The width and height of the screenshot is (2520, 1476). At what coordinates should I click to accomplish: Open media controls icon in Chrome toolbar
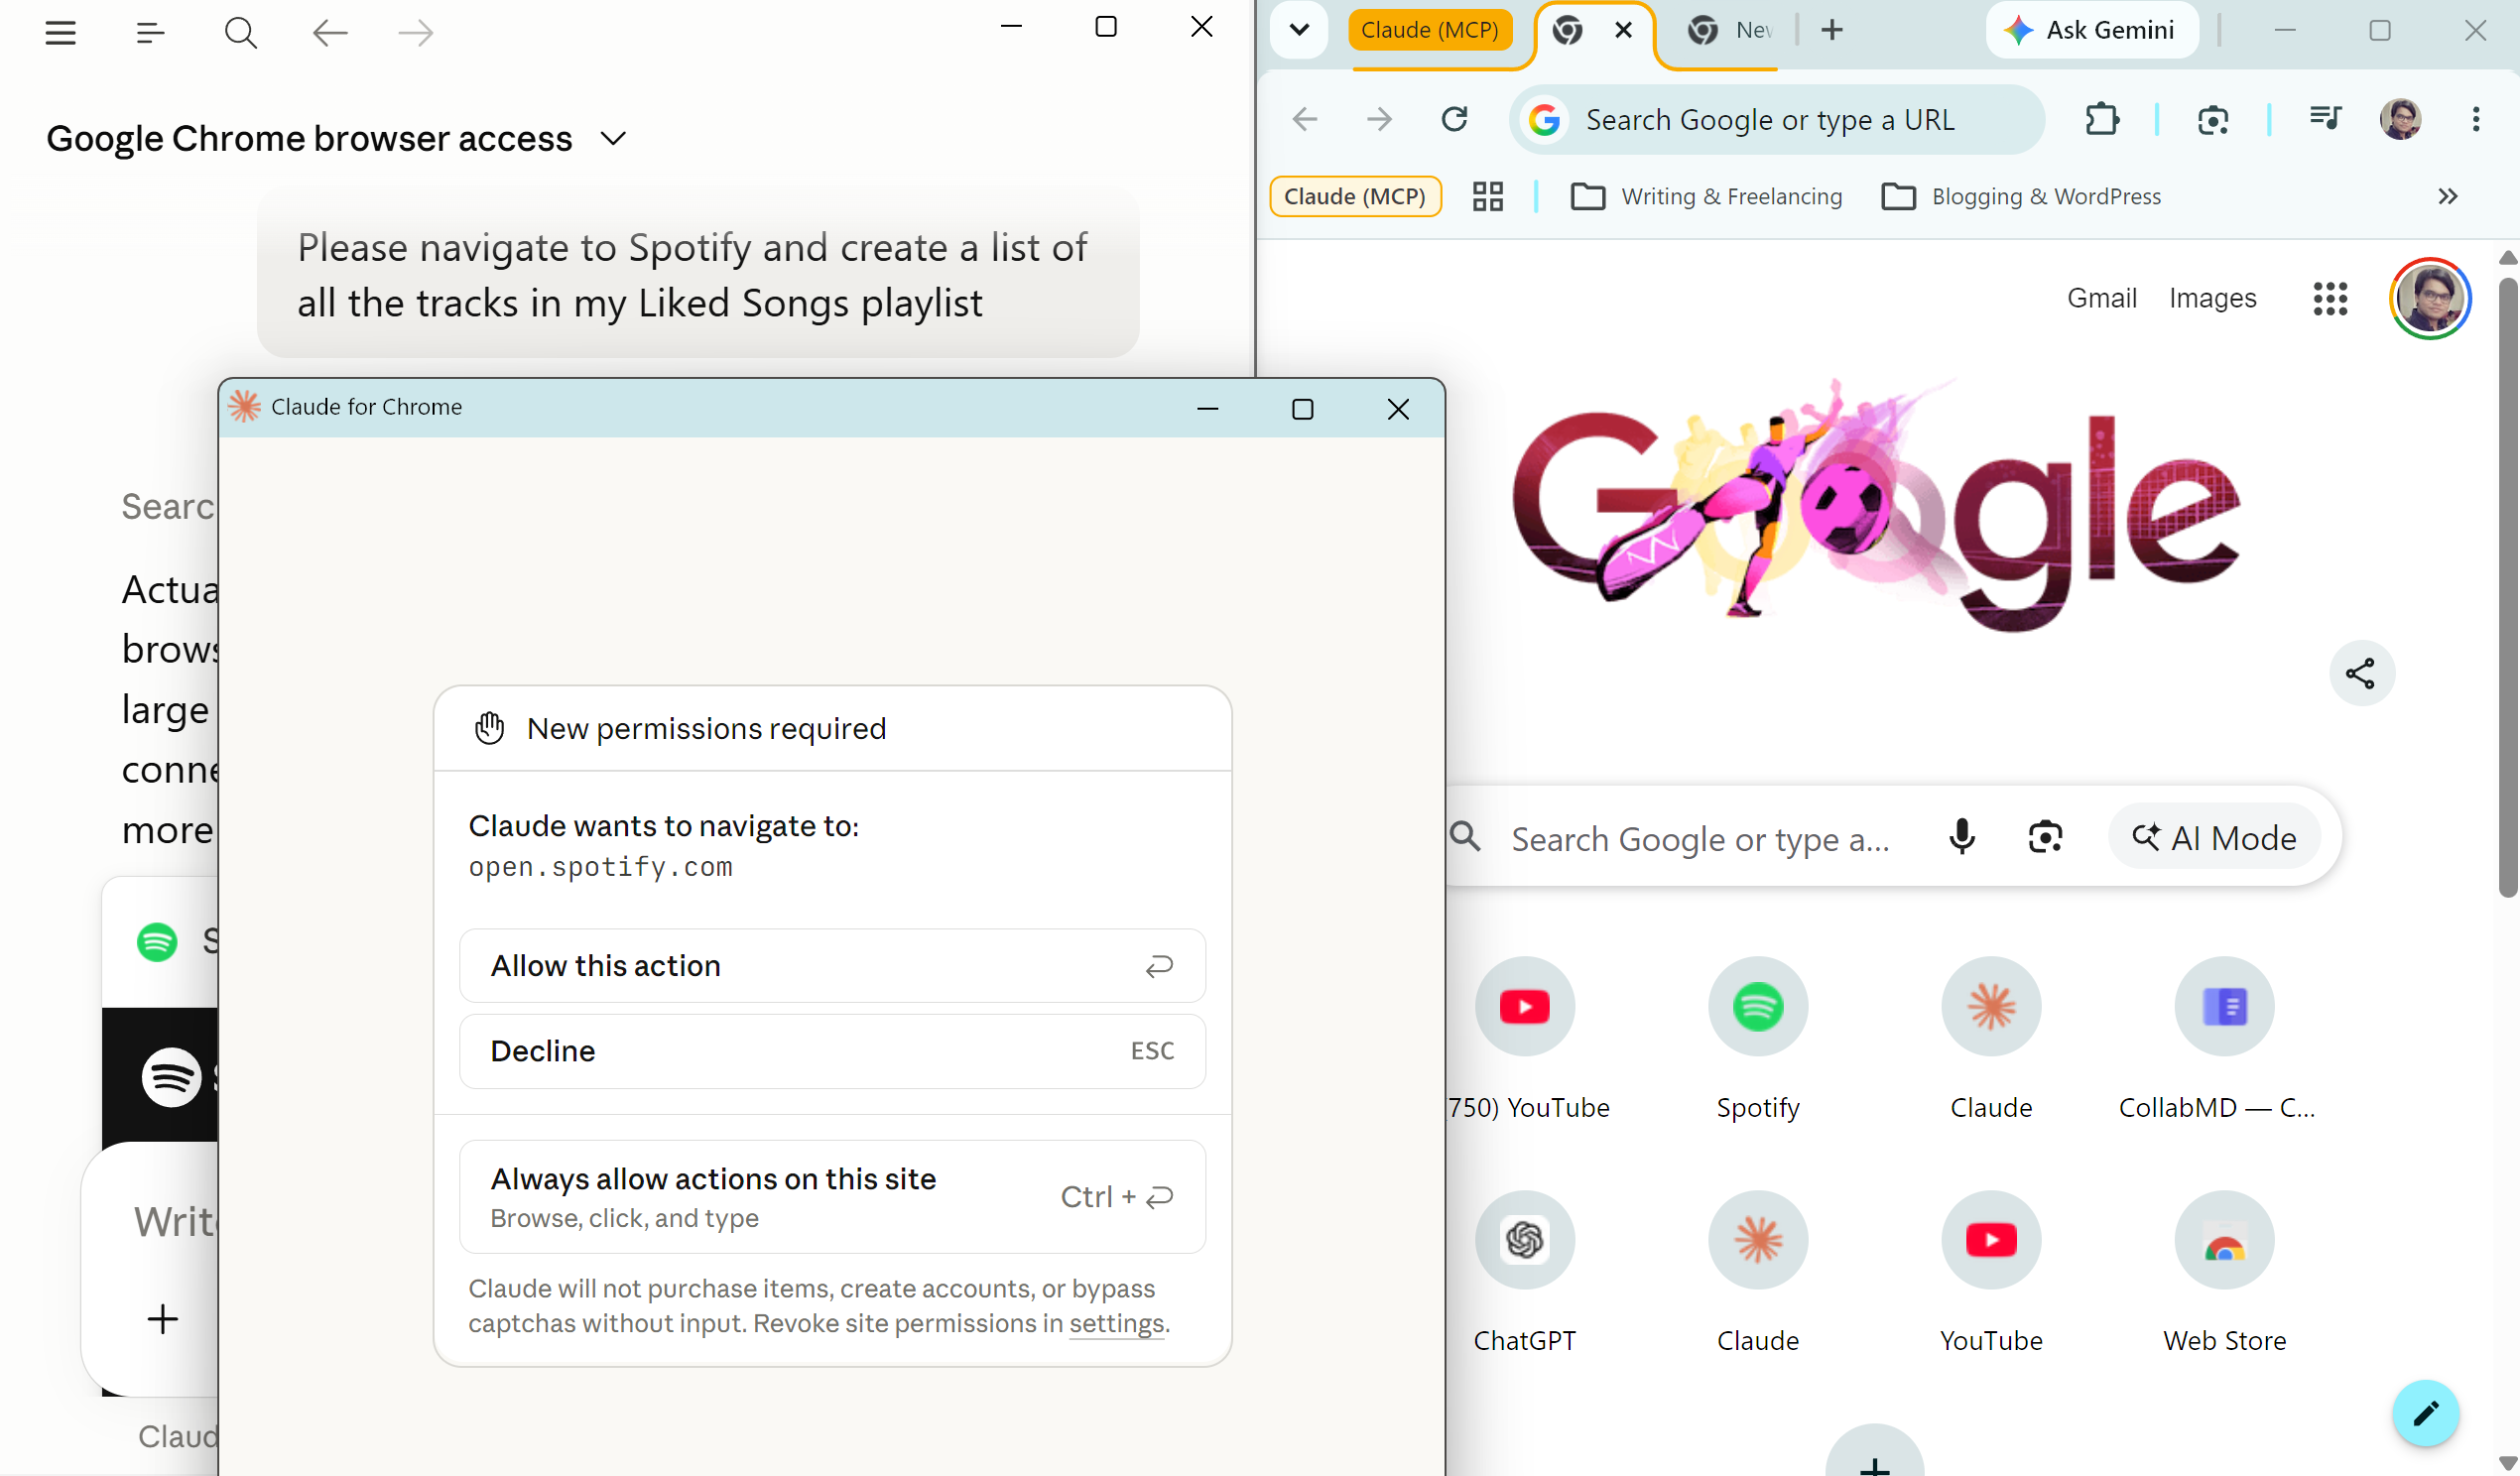tap(2325, 120)
